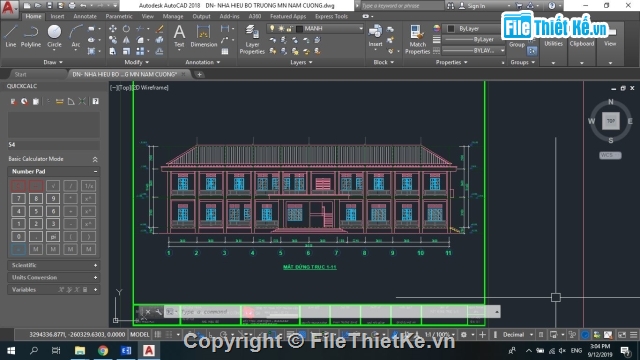Click the Move tool in Modify panel
Screen dimensions: 640x360
[113, 29]
